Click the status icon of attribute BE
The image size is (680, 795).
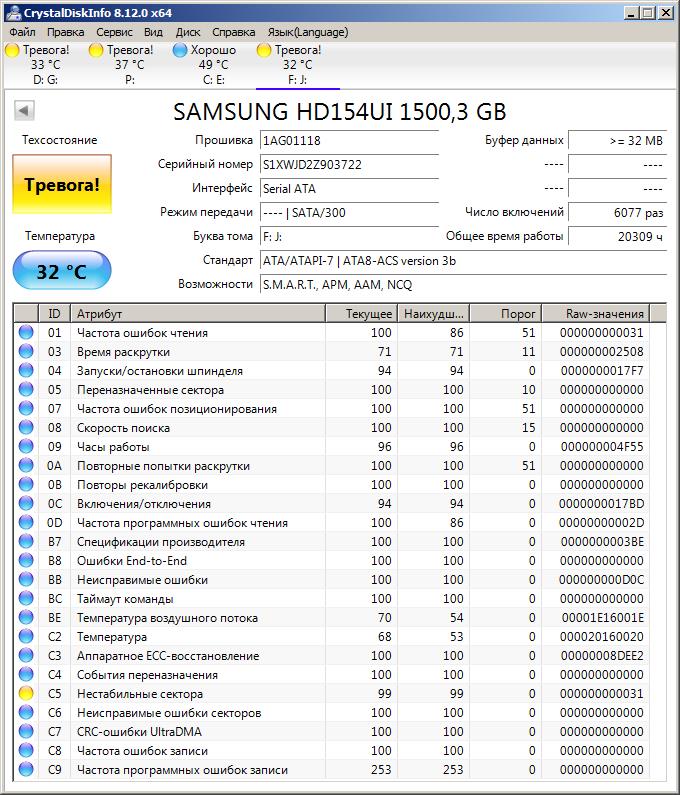coord(26,618)
